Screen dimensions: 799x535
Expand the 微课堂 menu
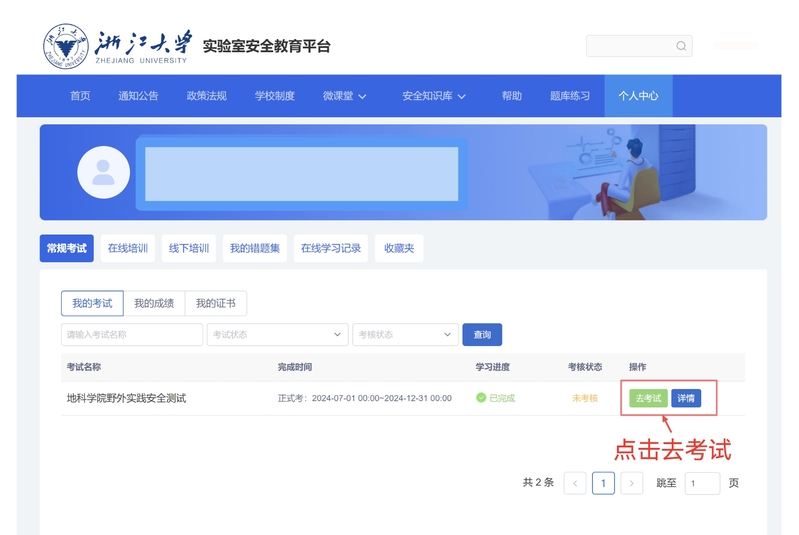tap(344, 96)
